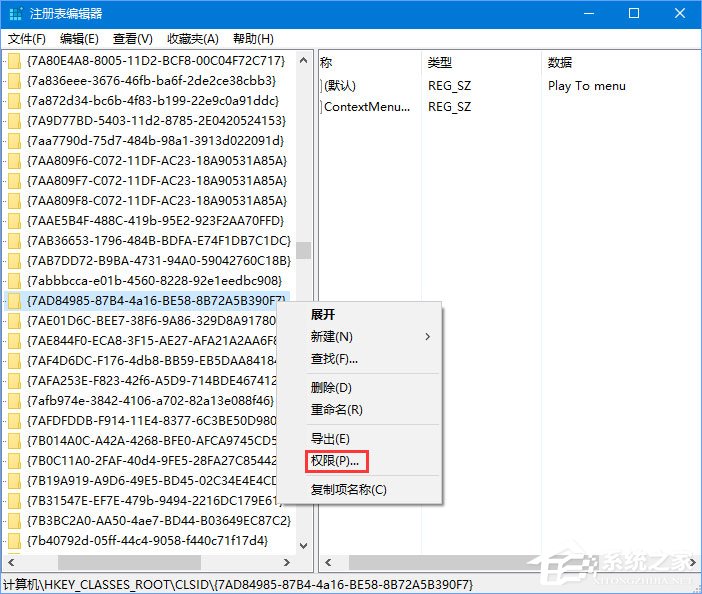Select key {7AA809F7-C072-11DF-AC23-18A90531A85A}
702x594 pixels.
(x=157, y=181)
